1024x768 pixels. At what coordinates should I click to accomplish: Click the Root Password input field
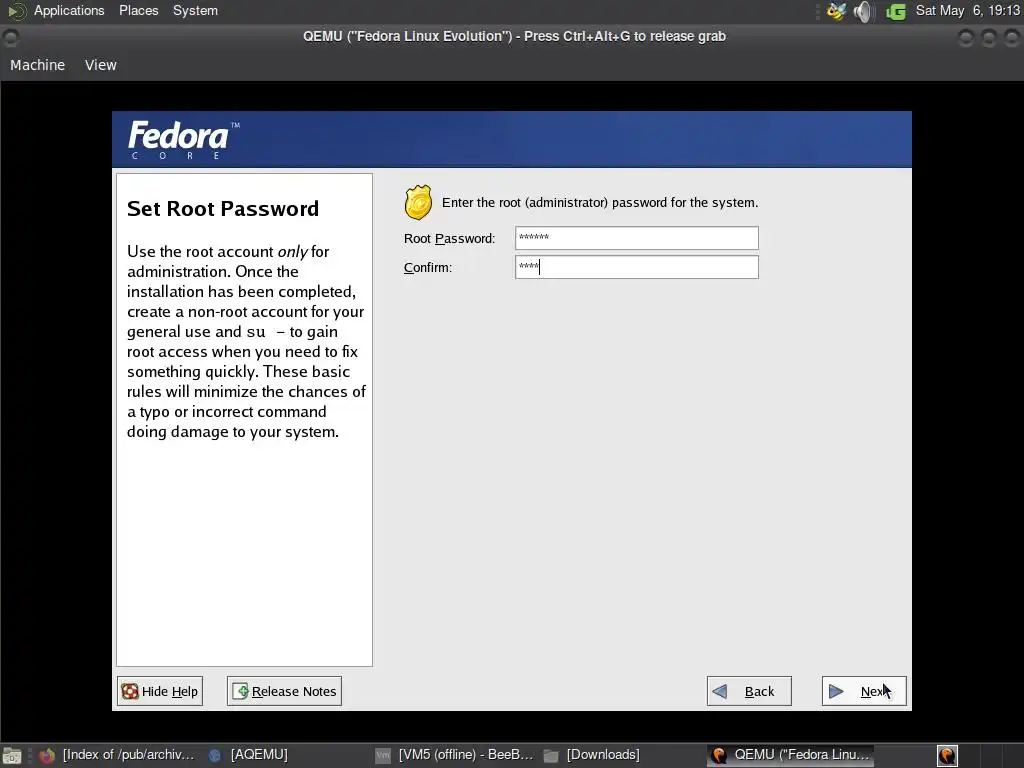pyautogui.click(x=637, y=238)
